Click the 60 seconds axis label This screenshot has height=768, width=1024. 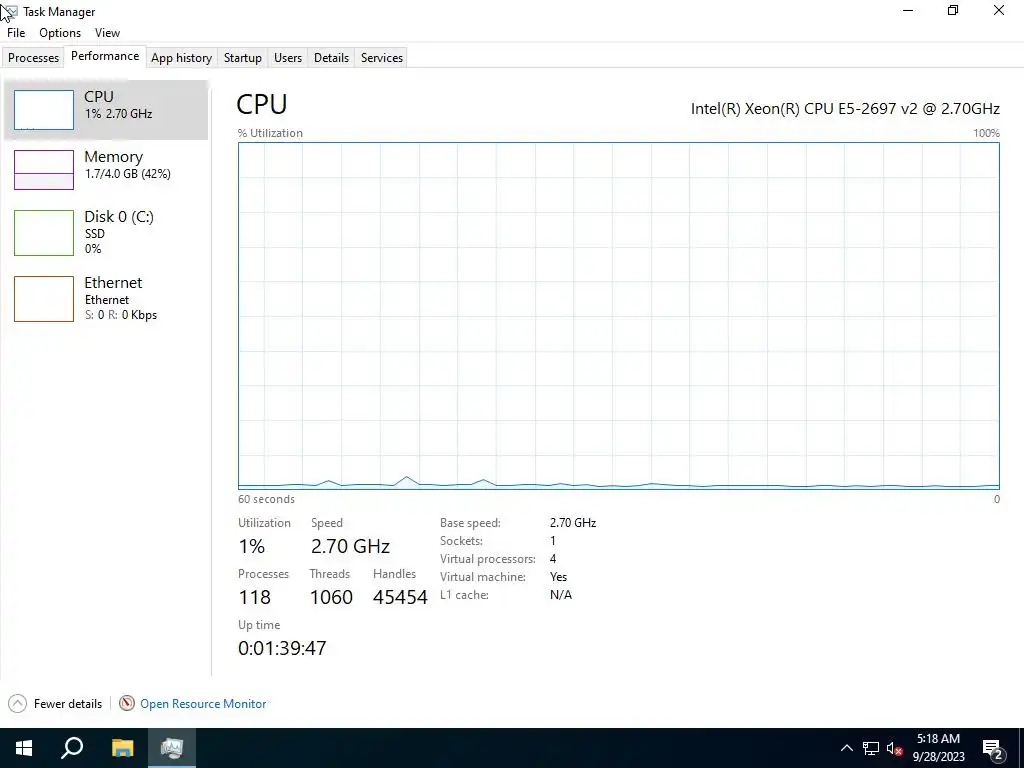pos(266,499)
